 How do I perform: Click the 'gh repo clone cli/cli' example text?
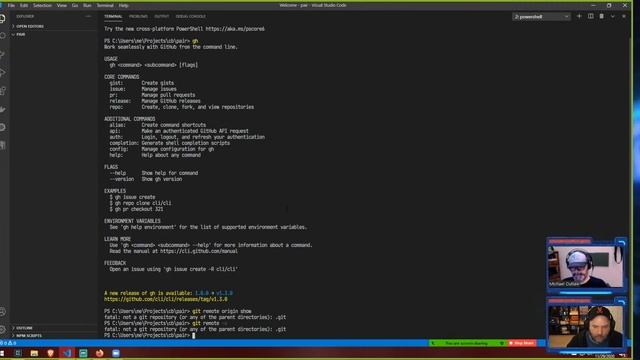[x=143, y=203]
